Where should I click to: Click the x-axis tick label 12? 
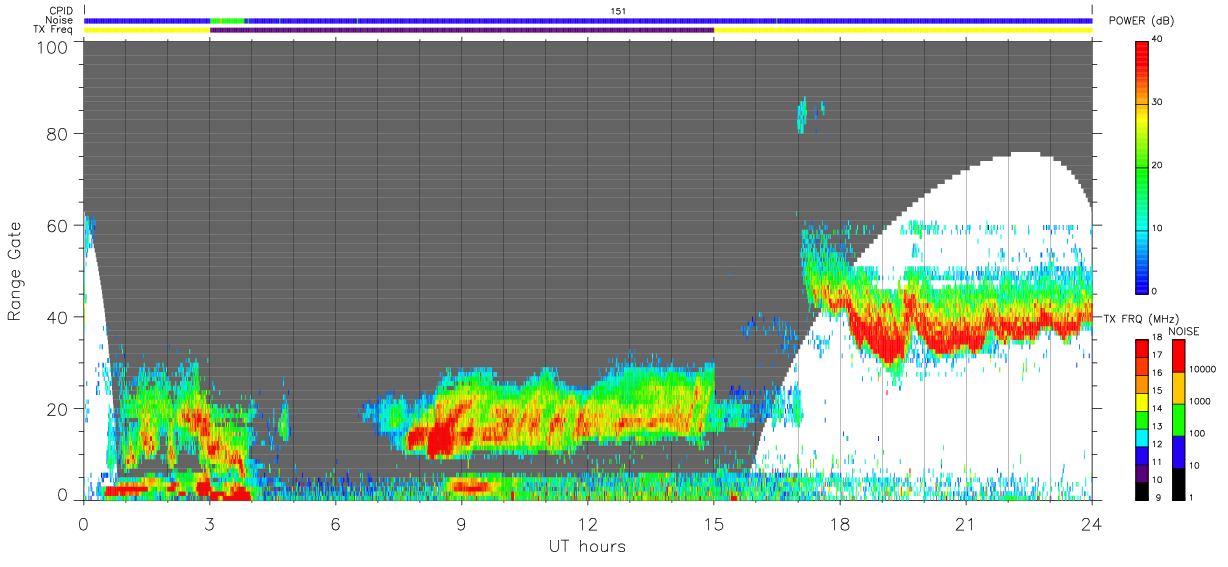click(587, 524)
